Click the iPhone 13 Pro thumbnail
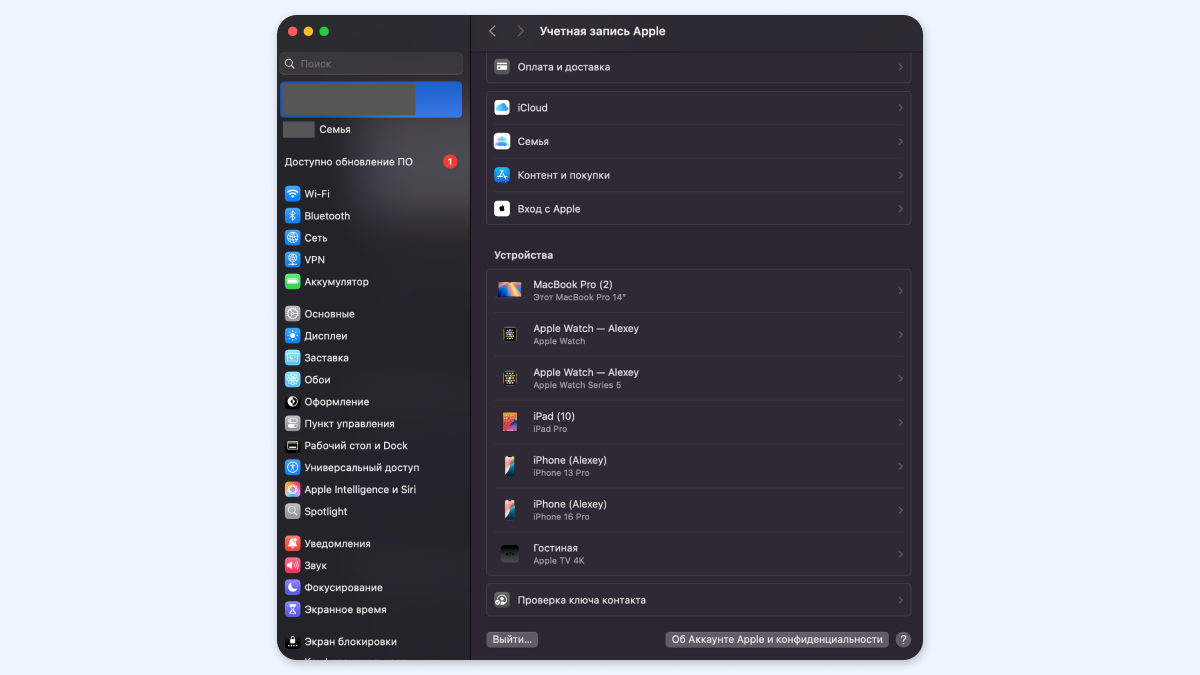1200x675 pixels. click(x=510, y=466)
